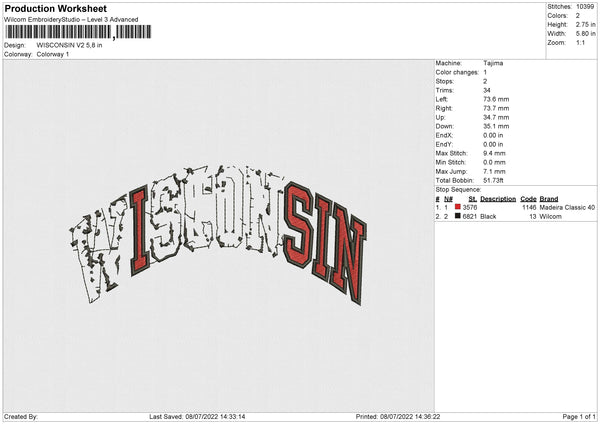Screen dimensions: 600x424
Task: Click the code 1146 in the first row
Action: 529,207
